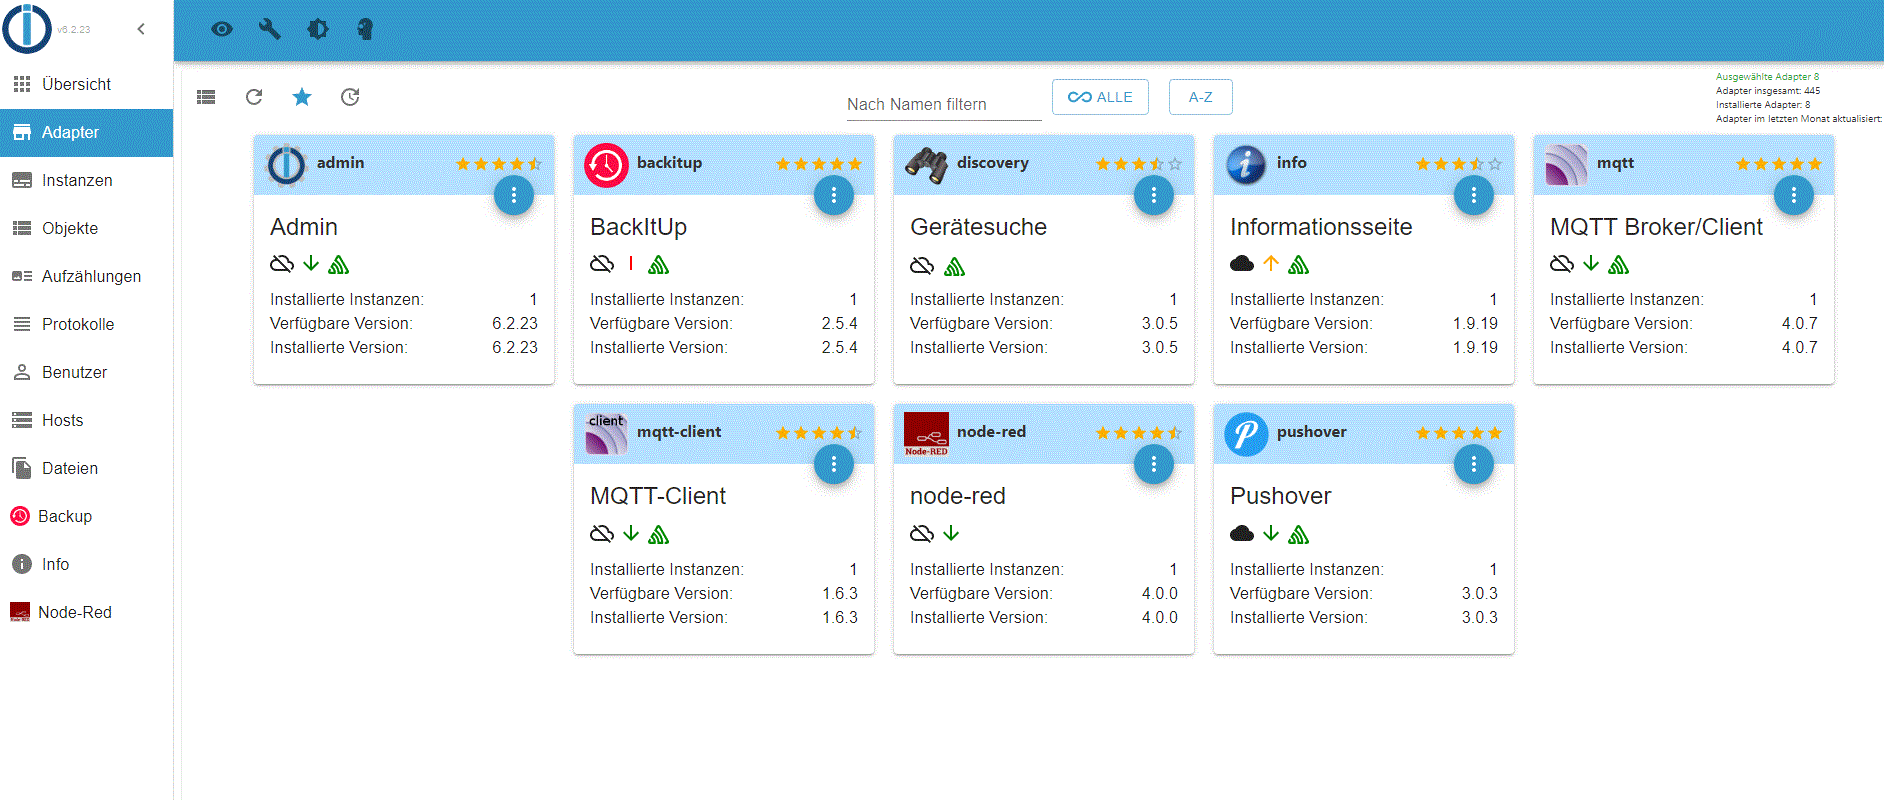Select Adapter in the sidebar
Screen dimensions: 1884x800
pos(86,132)
